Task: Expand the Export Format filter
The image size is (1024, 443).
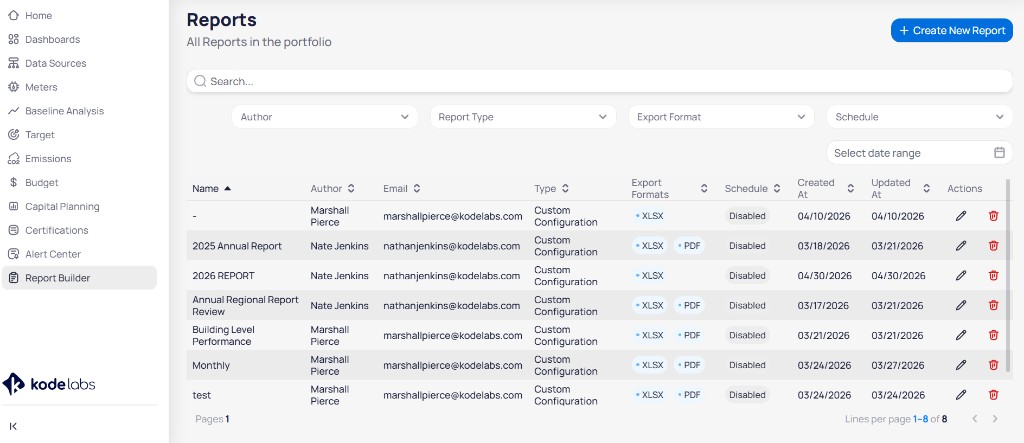Action: pos(721,117)
